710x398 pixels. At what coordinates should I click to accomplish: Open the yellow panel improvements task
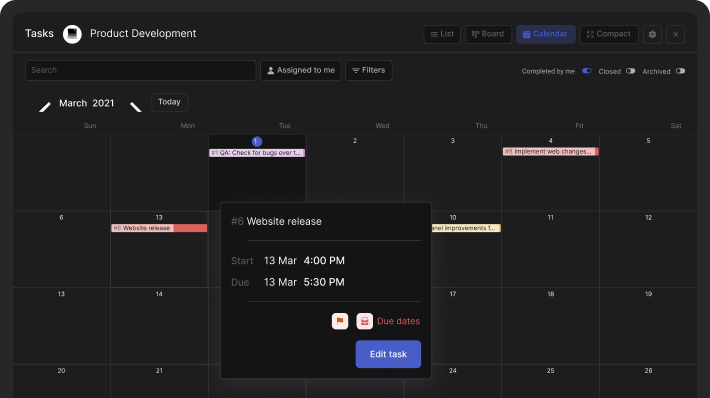click(x=466, y=228)
